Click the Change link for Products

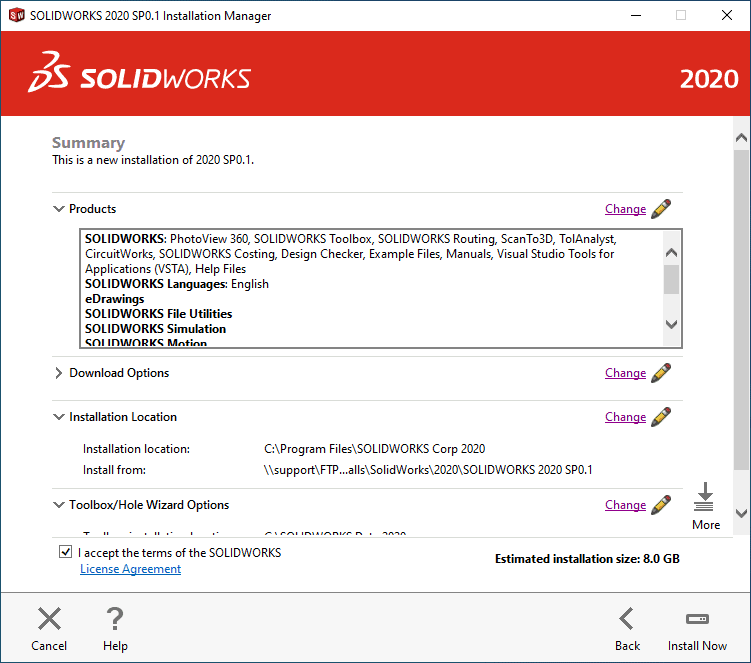625,209
